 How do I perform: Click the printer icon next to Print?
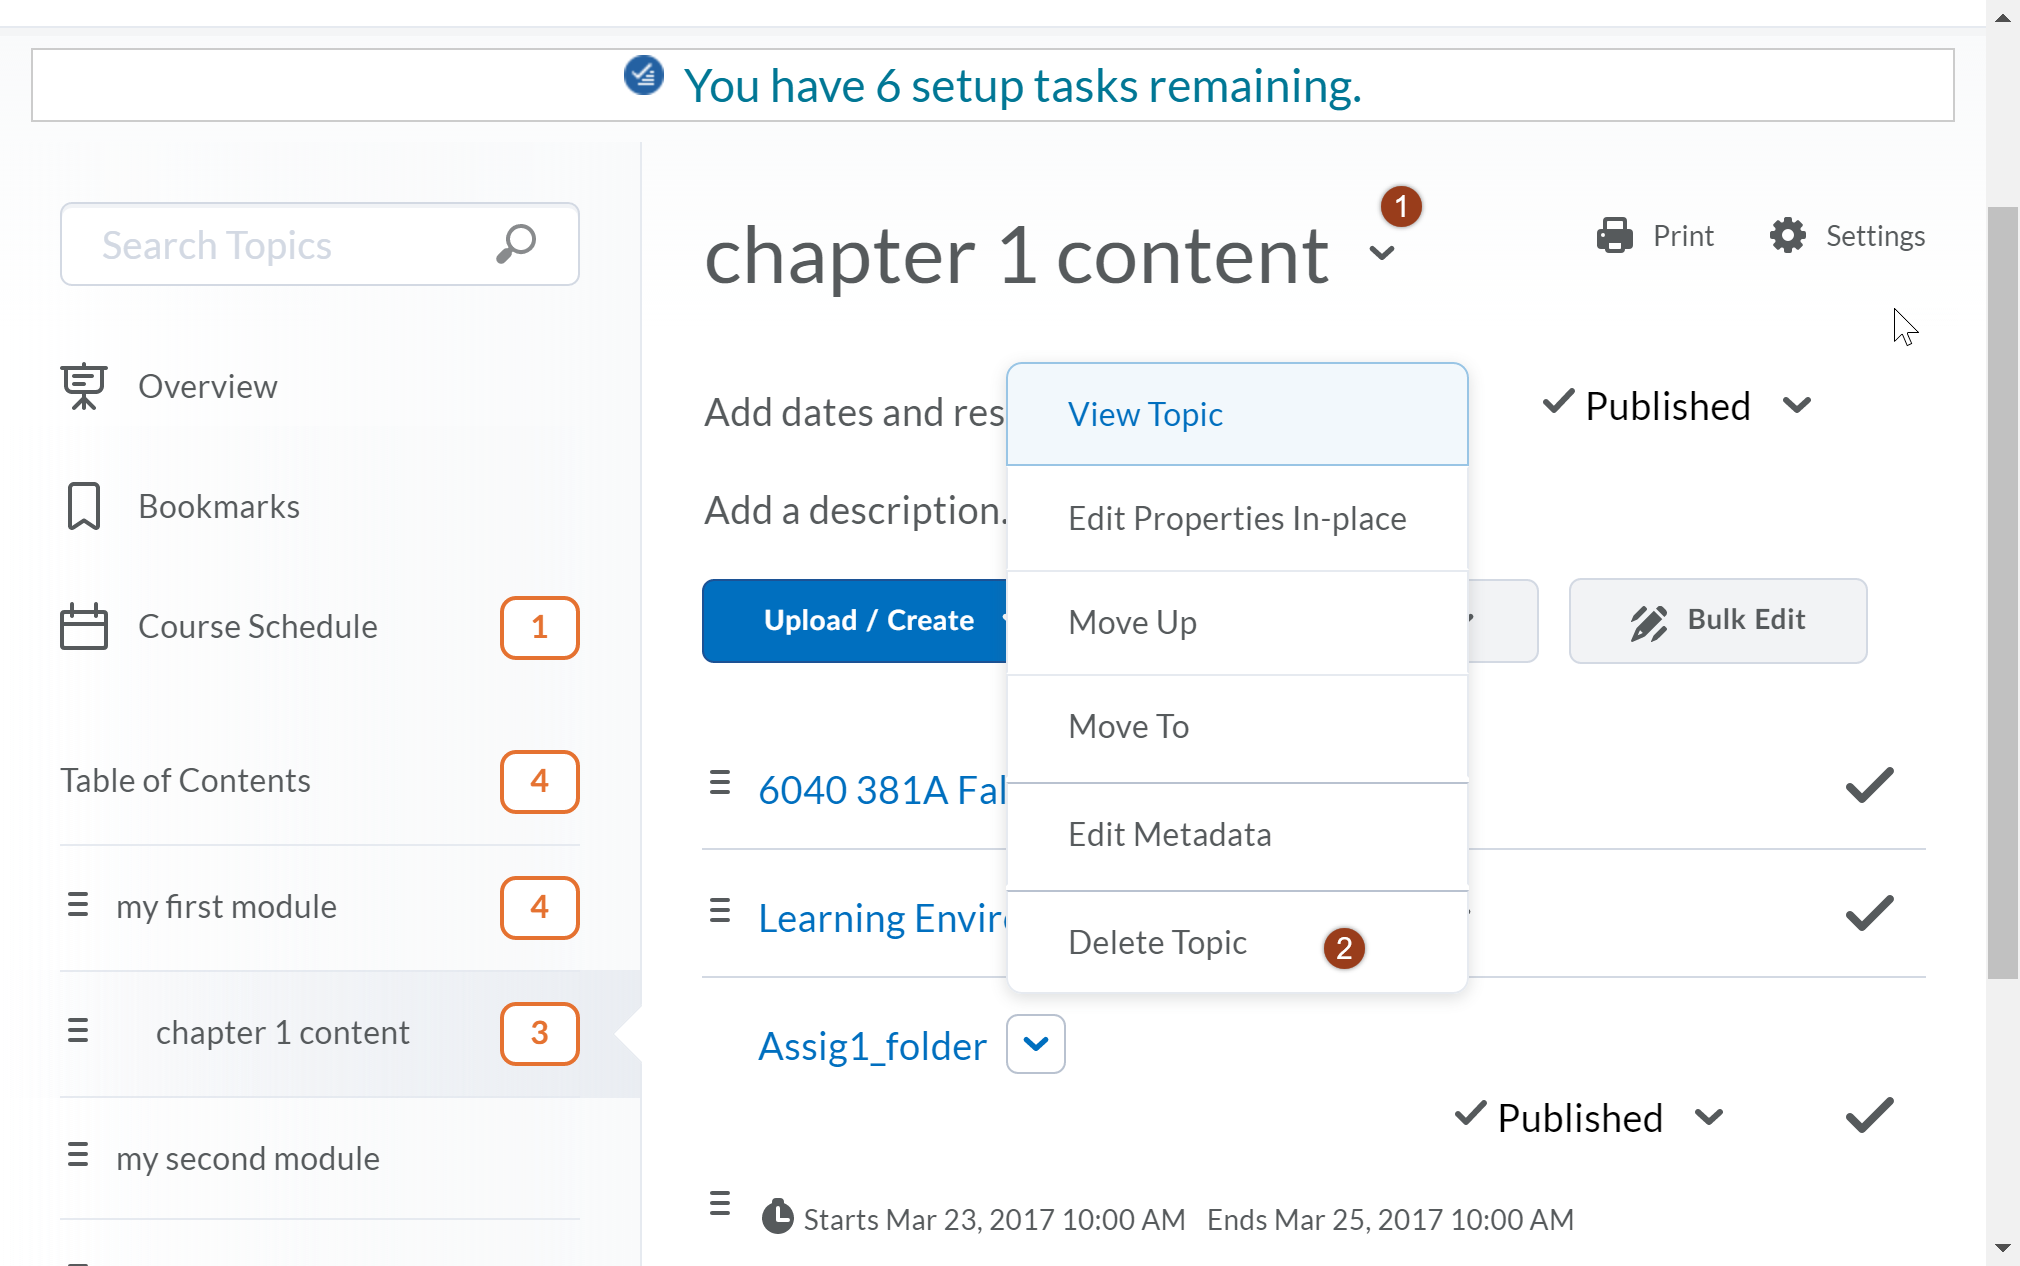point(1615,236)
